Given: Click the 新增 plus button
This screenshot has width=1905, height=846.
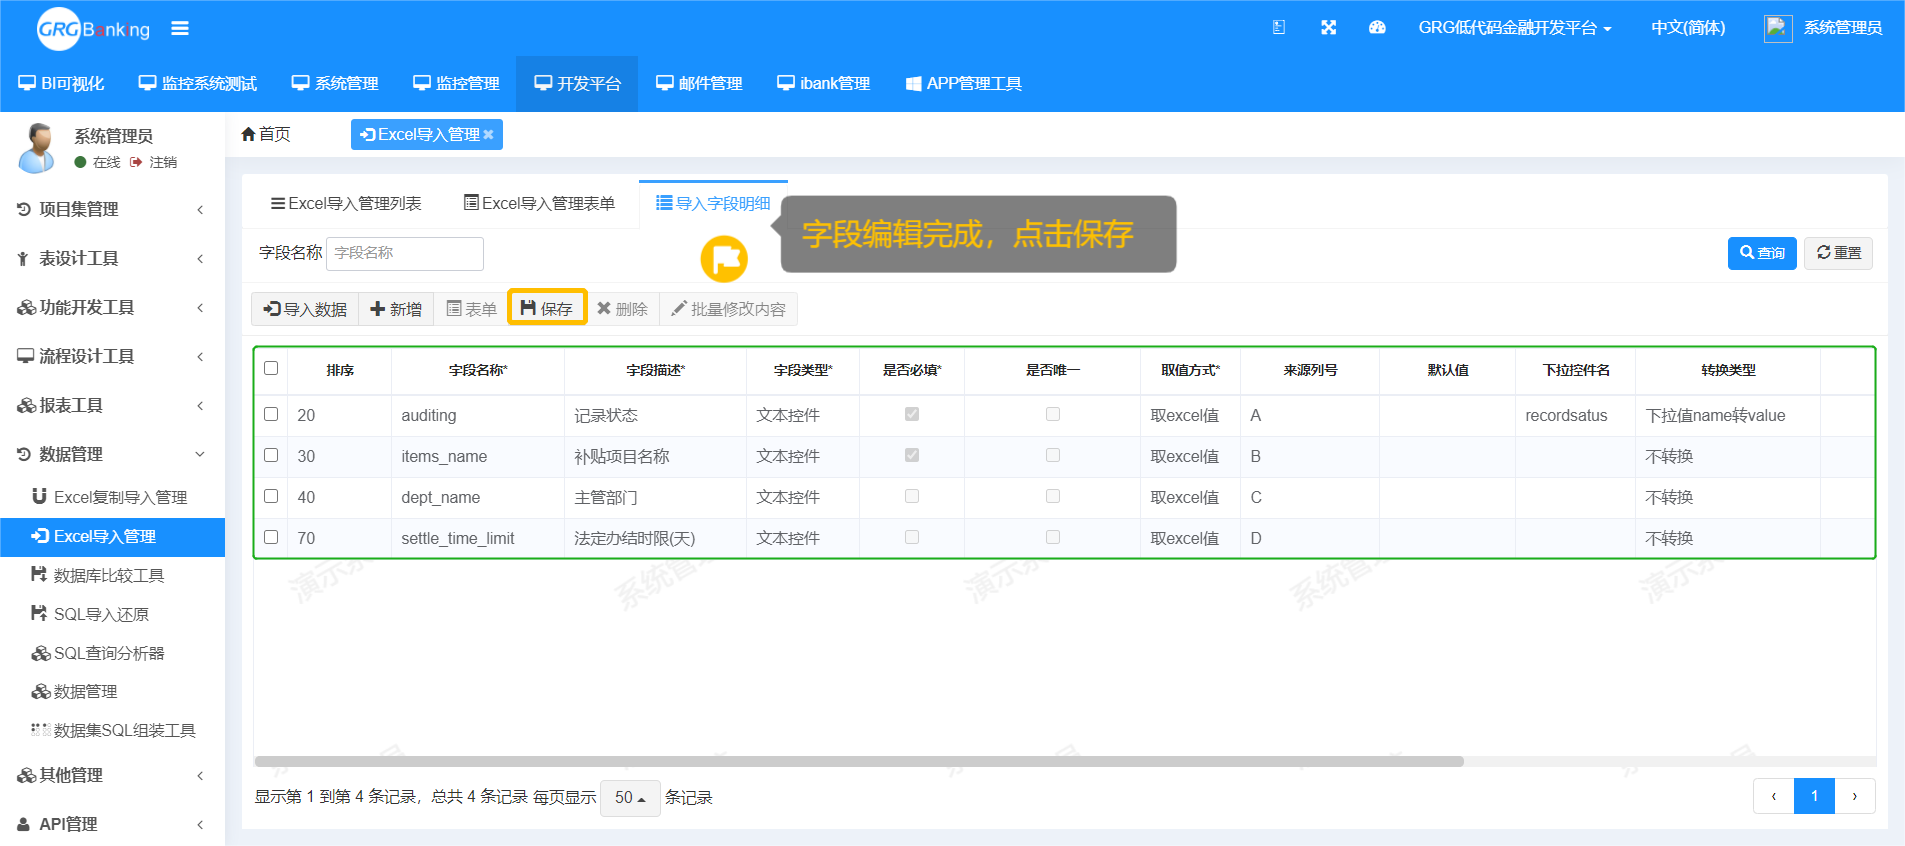Looking at the screenshot, I should tap(396, 309).
